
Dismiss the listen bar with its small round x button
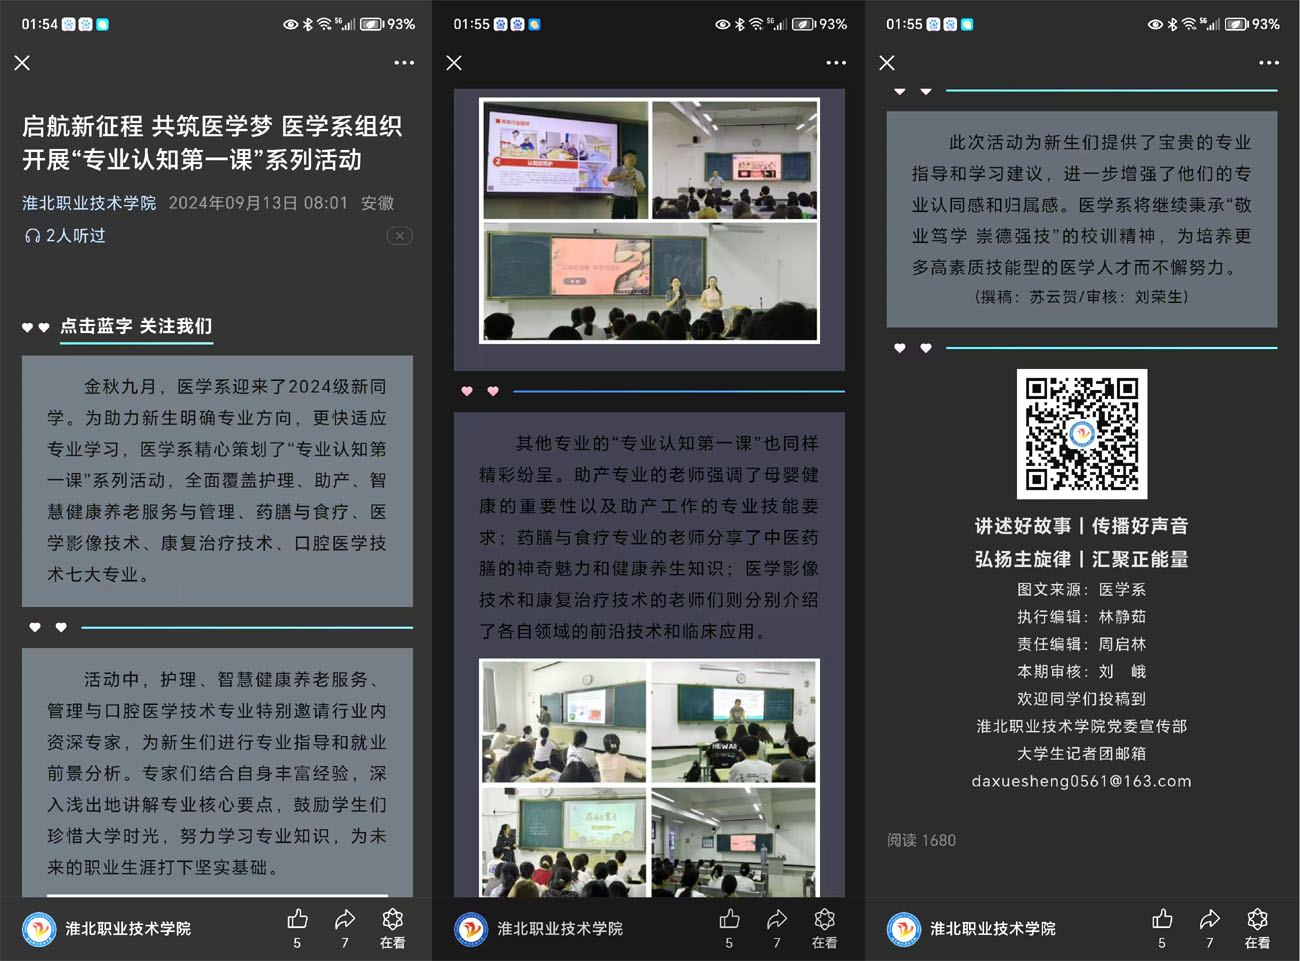399,236
